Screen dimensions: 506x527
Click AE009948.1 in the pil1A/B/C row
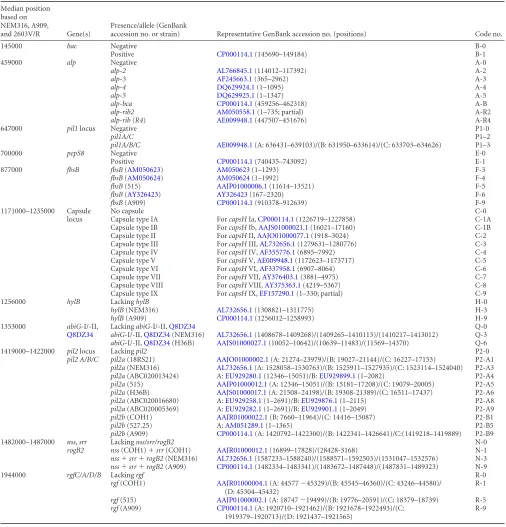click(x=234, y=145)
